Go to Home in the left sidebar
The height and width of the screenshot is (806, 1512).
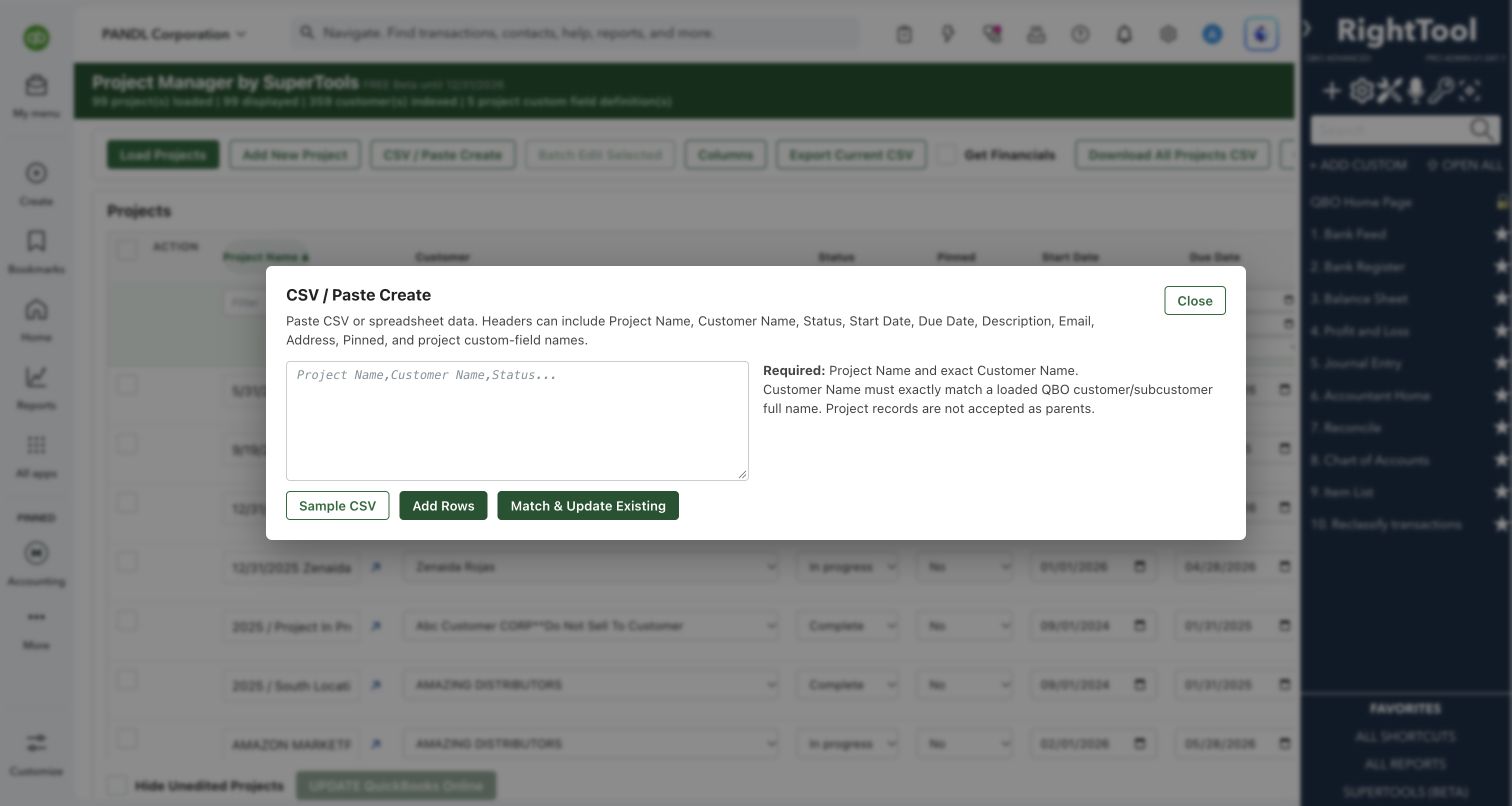point(36,319)
